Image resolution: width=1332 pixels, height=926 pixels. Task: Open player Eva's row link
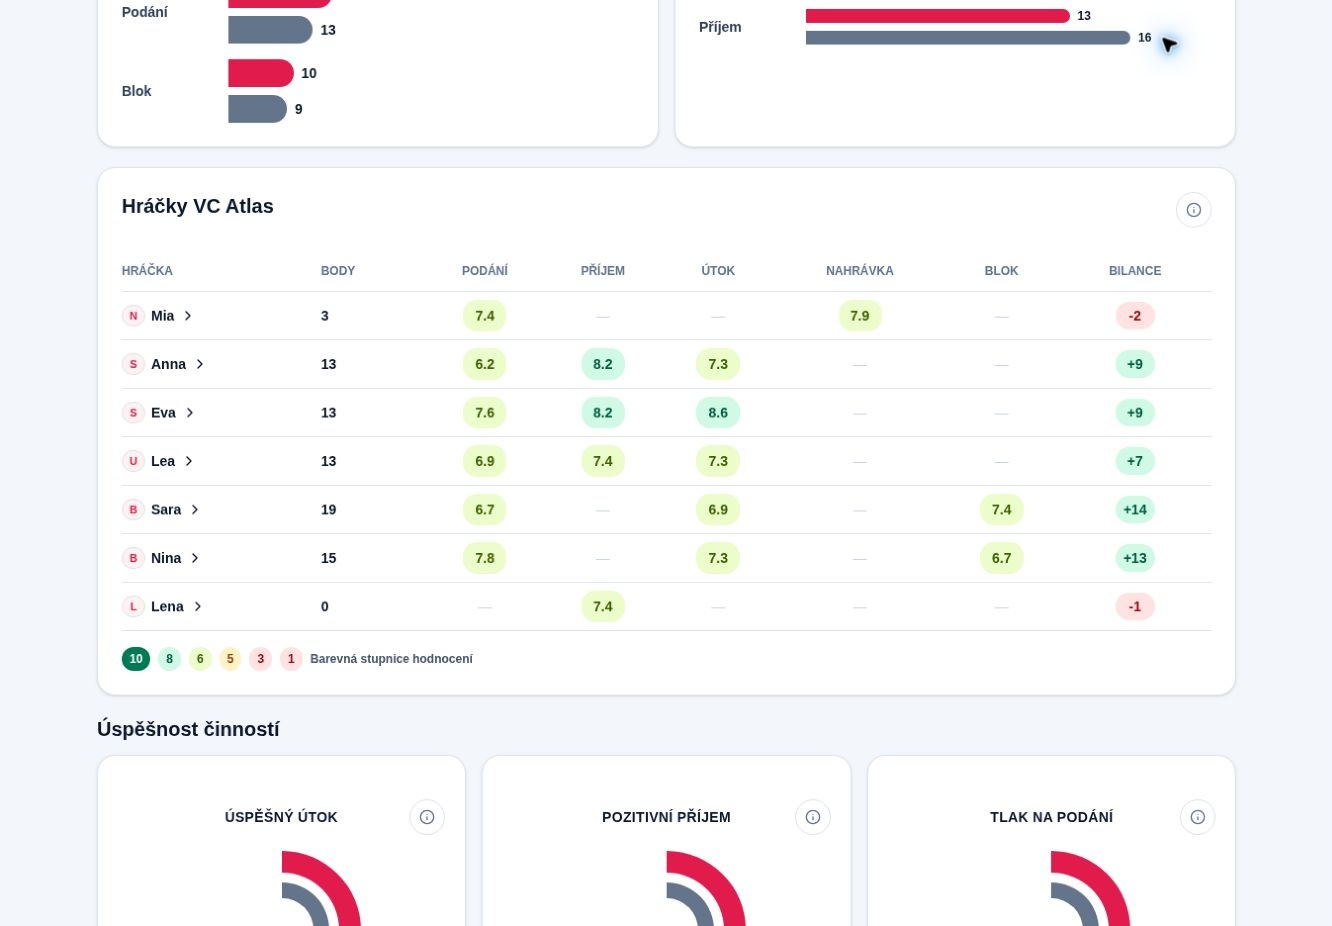click(x=159, y=413)
